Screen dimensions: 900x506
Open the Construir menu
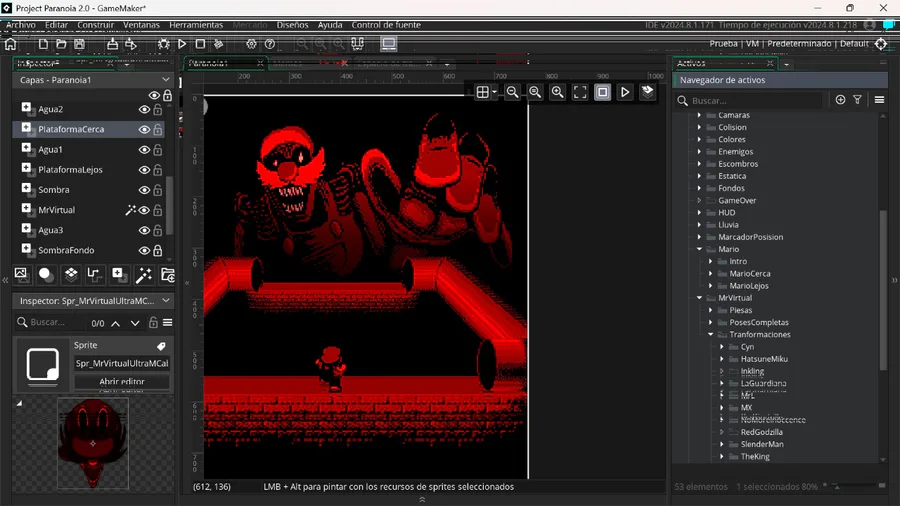95,25
